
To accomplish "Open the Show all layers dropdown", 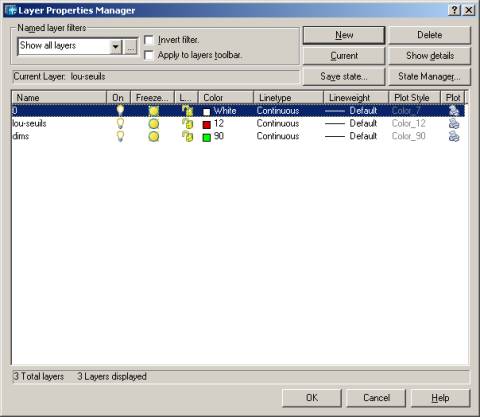I will tap(115, 47).
